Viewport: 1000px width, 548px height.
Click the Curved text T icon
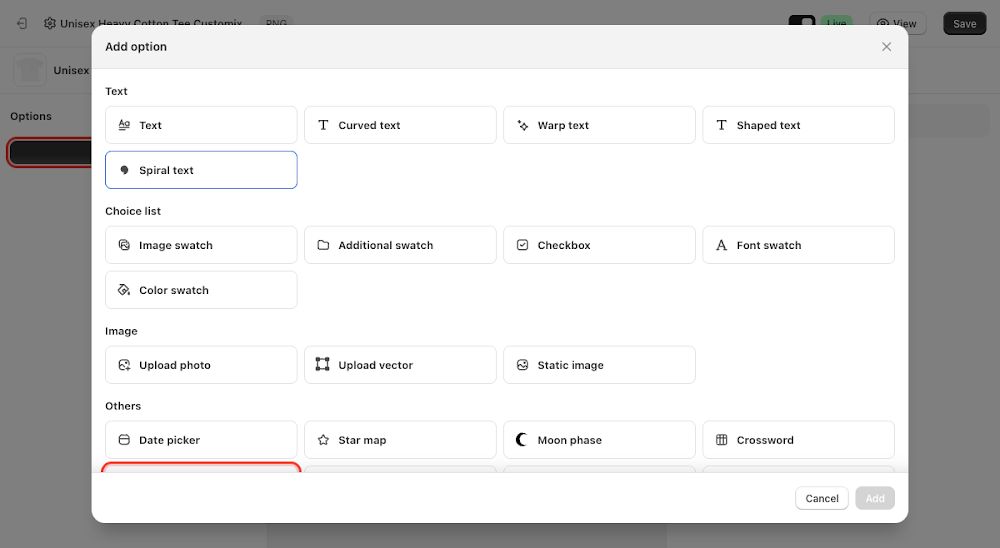323,125
